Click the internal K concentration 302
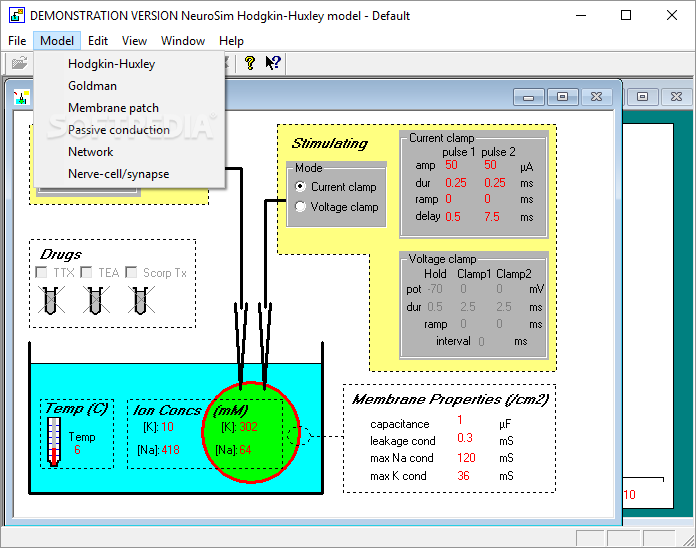 click(248, 427)
